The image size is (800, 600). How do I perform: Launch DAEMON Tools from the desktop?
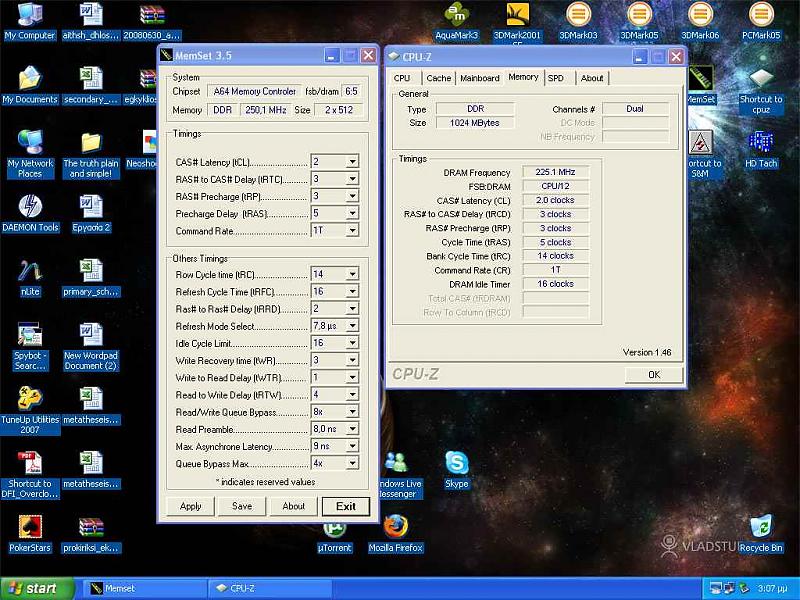[x=30, y=213]
